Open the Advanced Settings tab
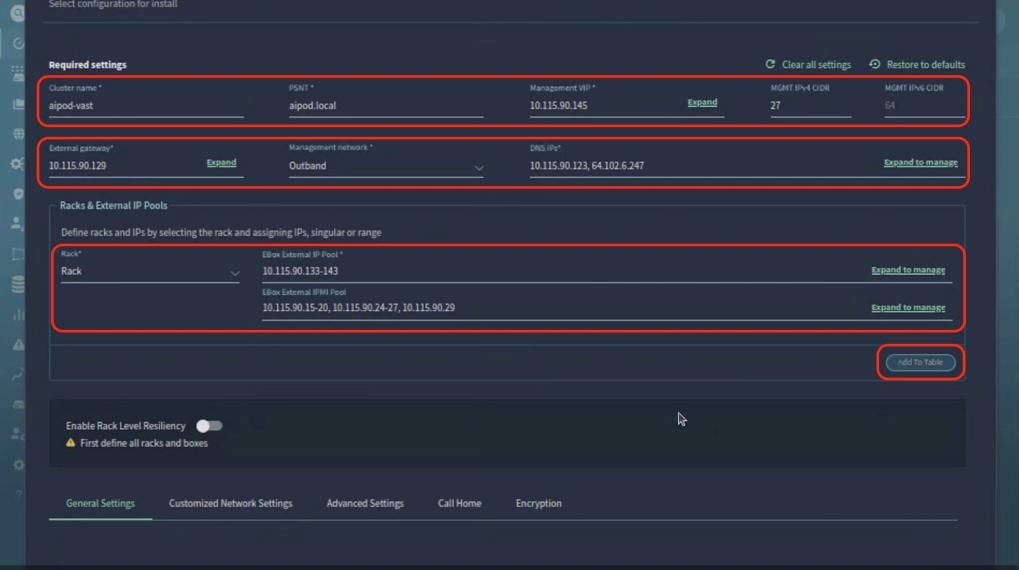This screenshot has width=1019, height=570. [365, 503]
